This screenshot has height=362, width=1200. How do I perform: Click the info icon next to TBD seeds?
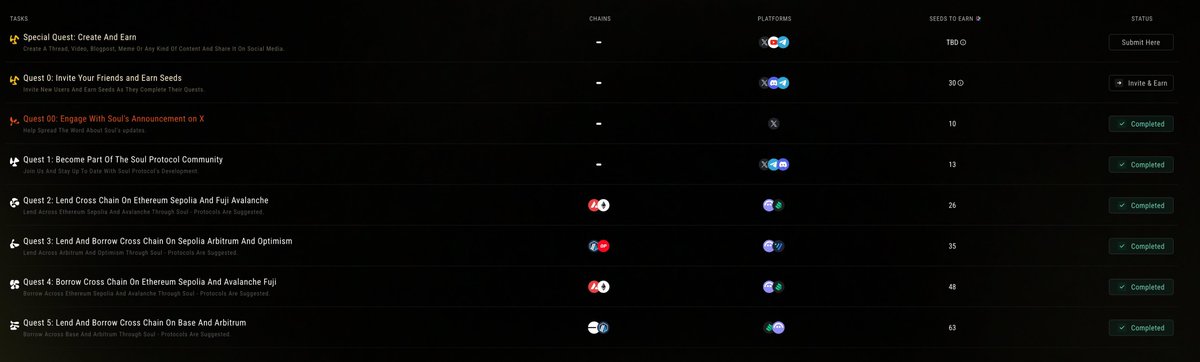point(963,42)
